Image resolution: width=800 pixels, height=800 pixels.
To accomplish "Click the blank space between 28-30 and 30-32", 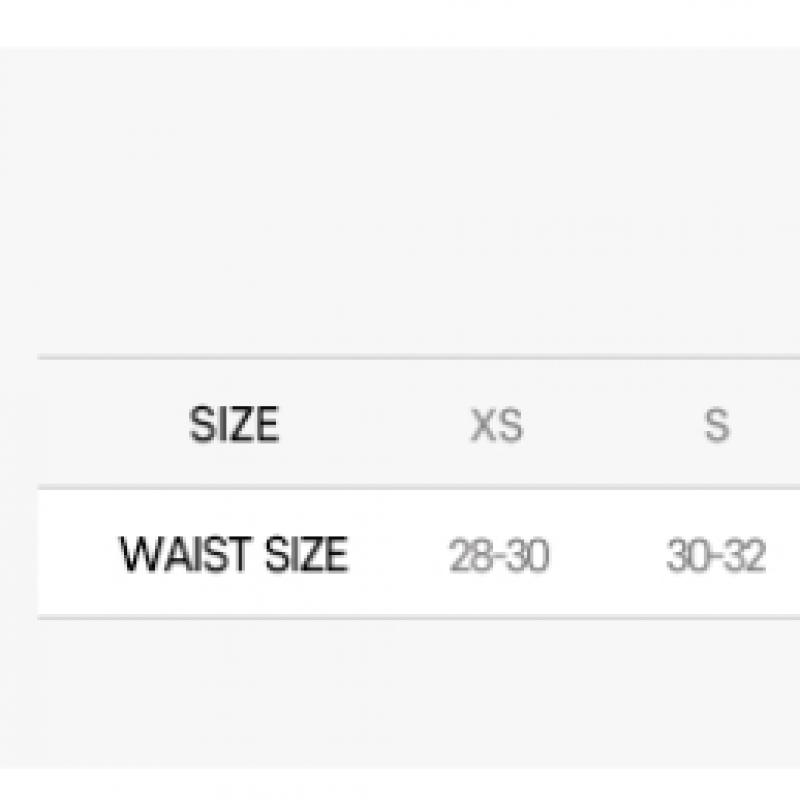I will [608, 556].
